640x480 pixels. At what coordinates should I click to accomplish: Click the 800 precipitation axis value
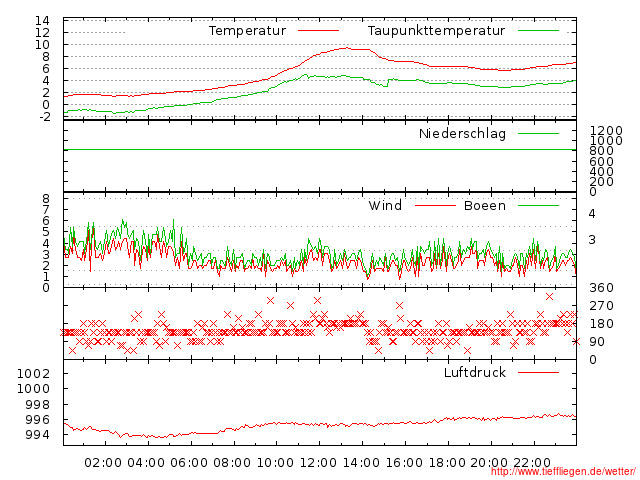602,151
